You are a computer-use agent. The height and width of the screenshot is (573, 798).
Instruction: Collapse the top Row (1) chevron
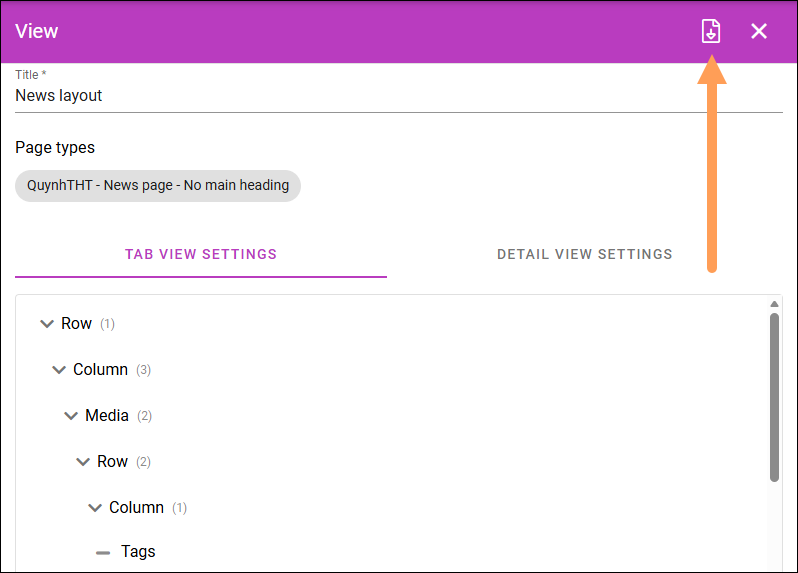[47, 324]
